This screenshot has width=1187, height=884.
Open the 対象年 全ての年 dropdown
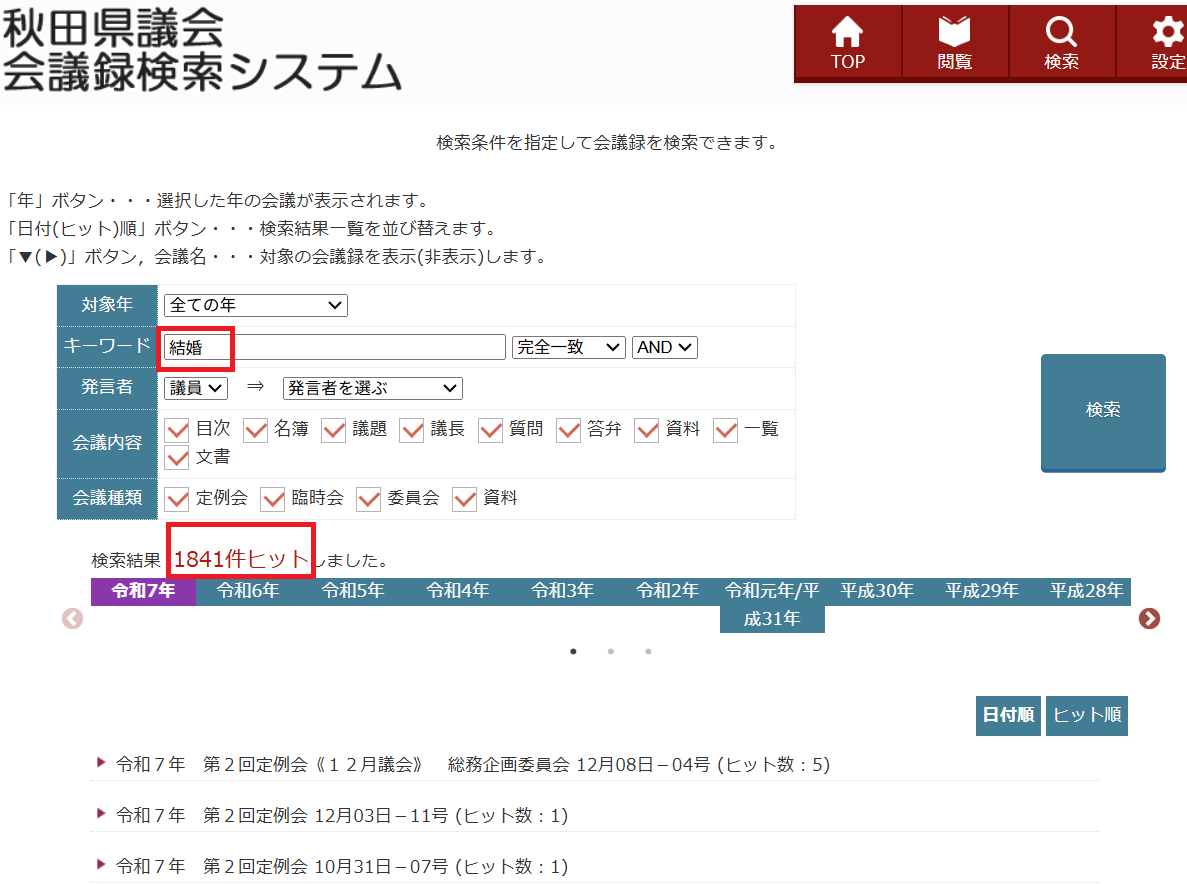256,305
